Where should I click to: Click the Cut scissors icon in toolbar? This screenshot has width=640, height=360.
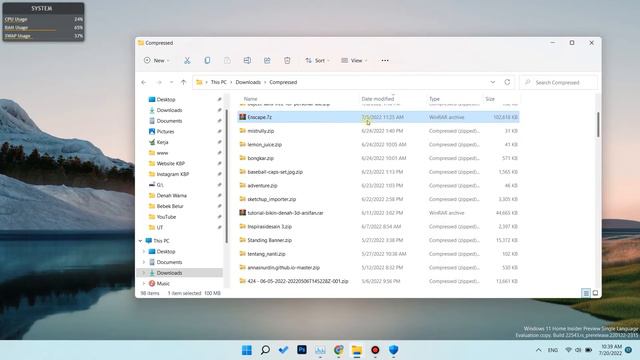tap(187, 60)
